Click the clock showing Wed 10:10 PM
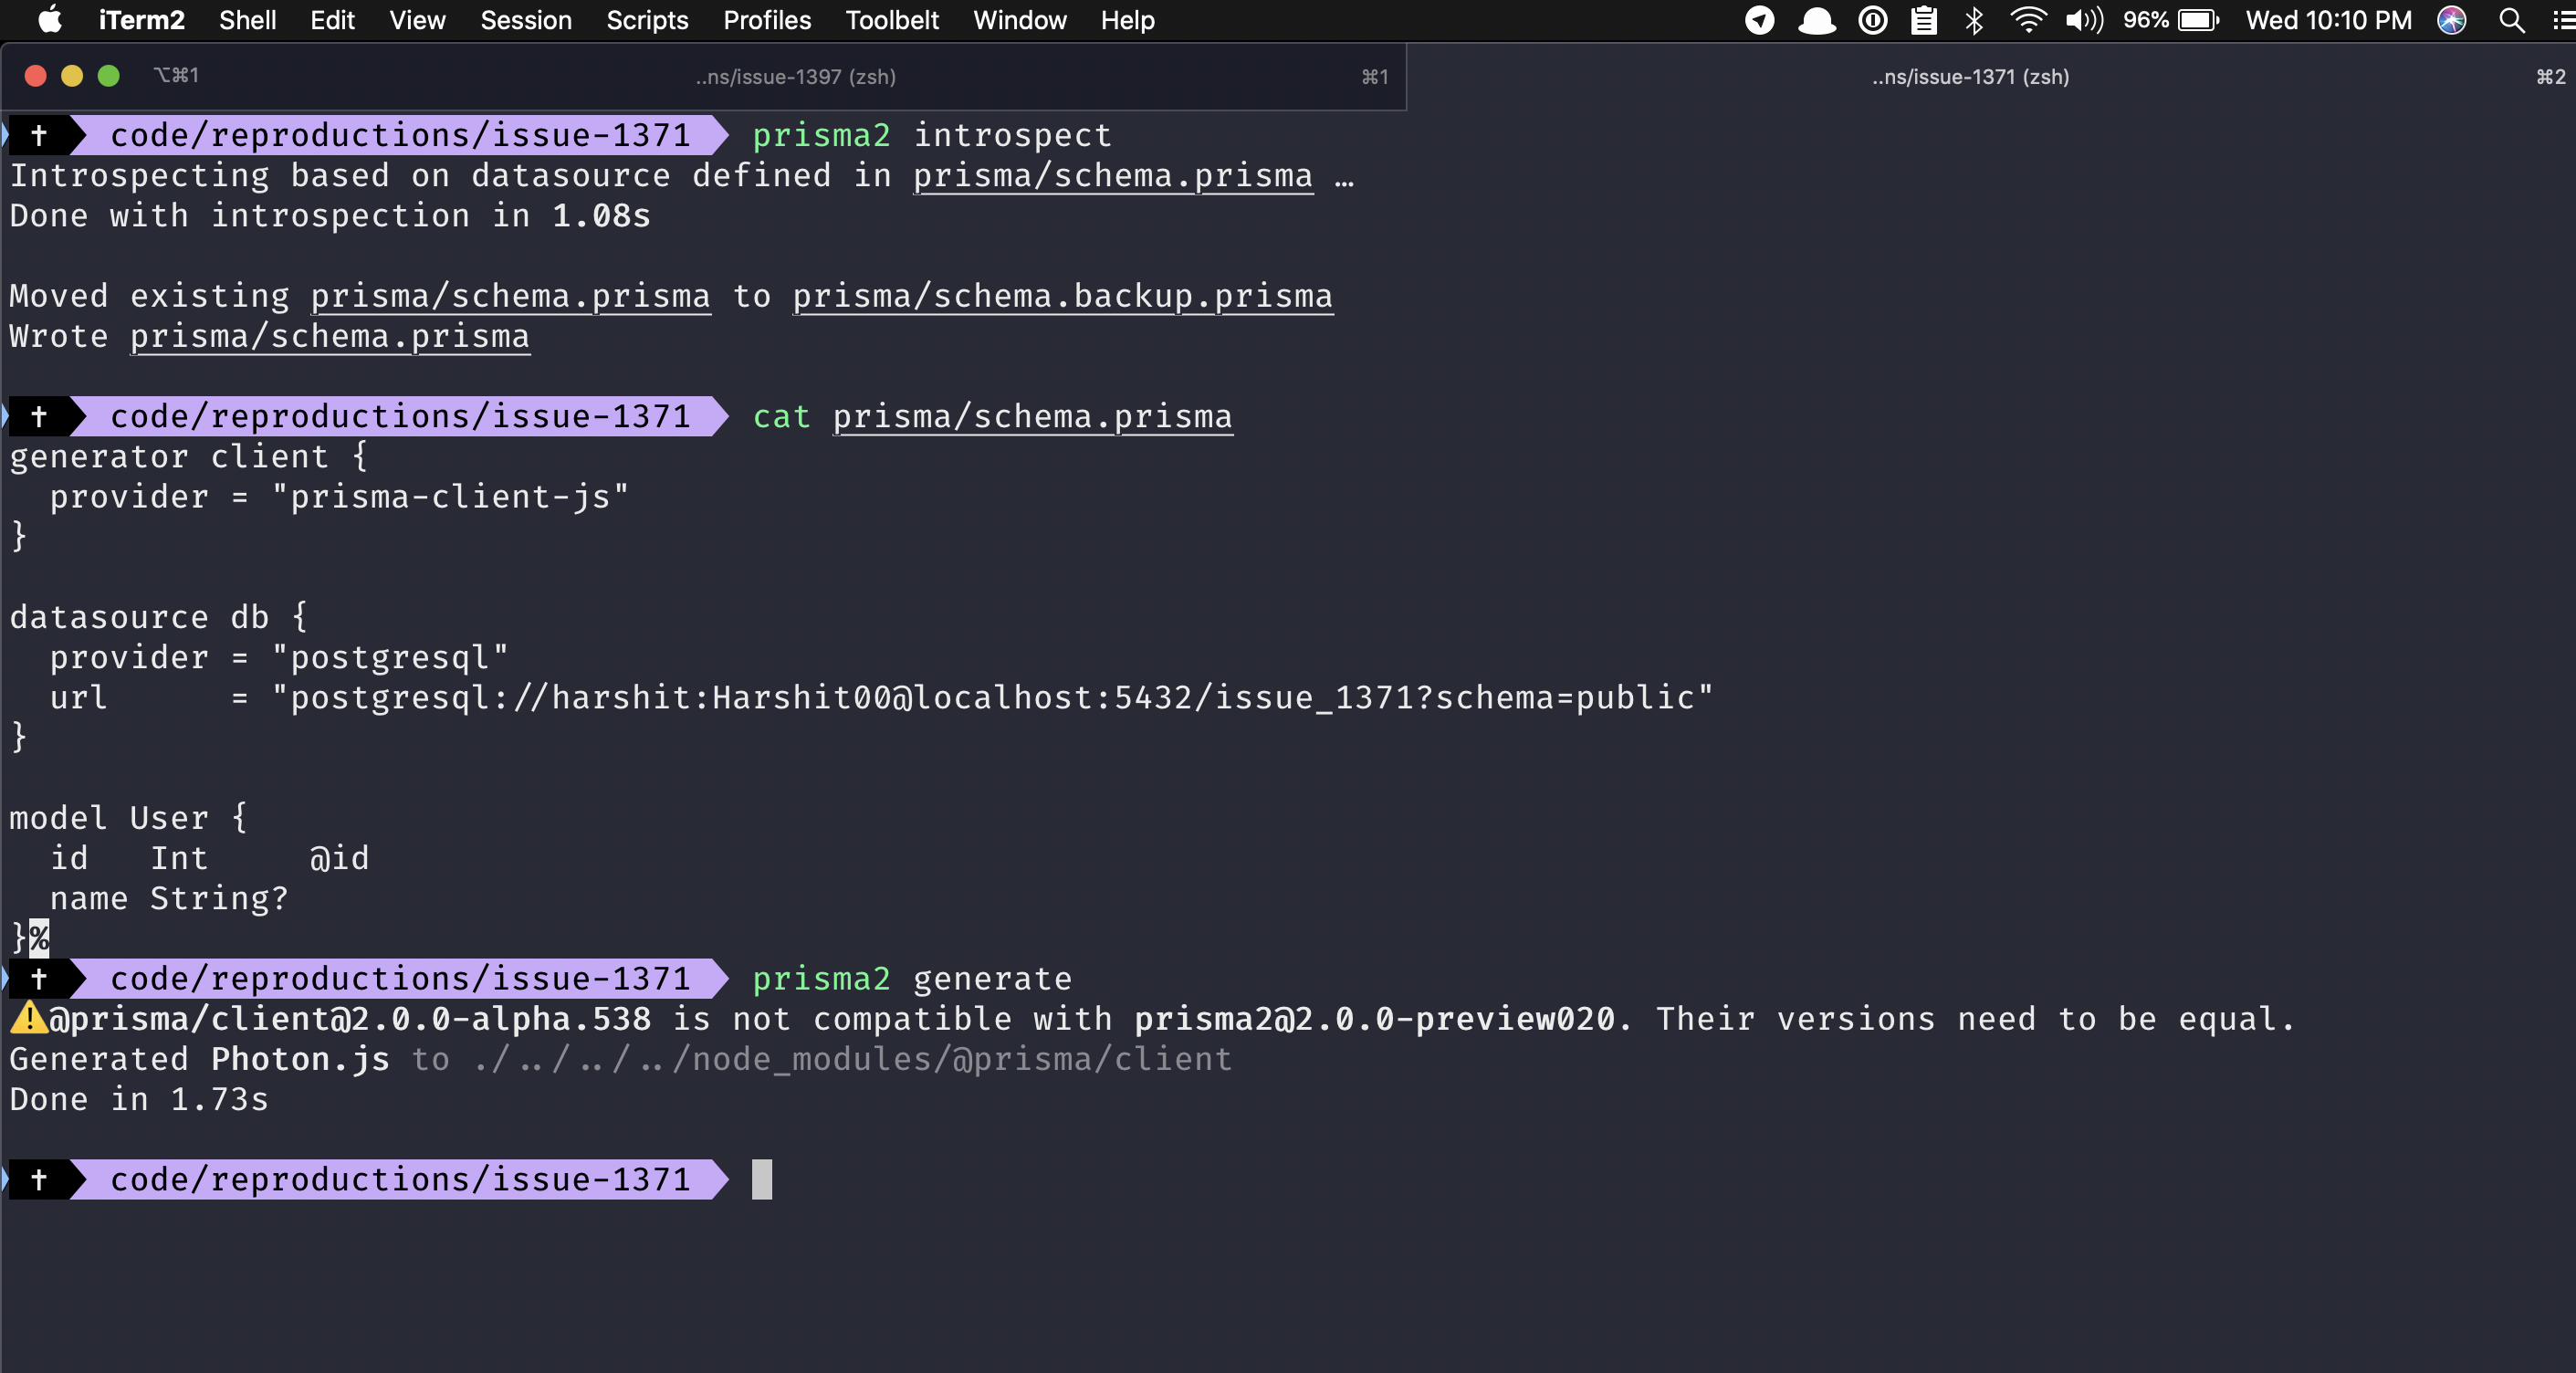 (2328, 20)
